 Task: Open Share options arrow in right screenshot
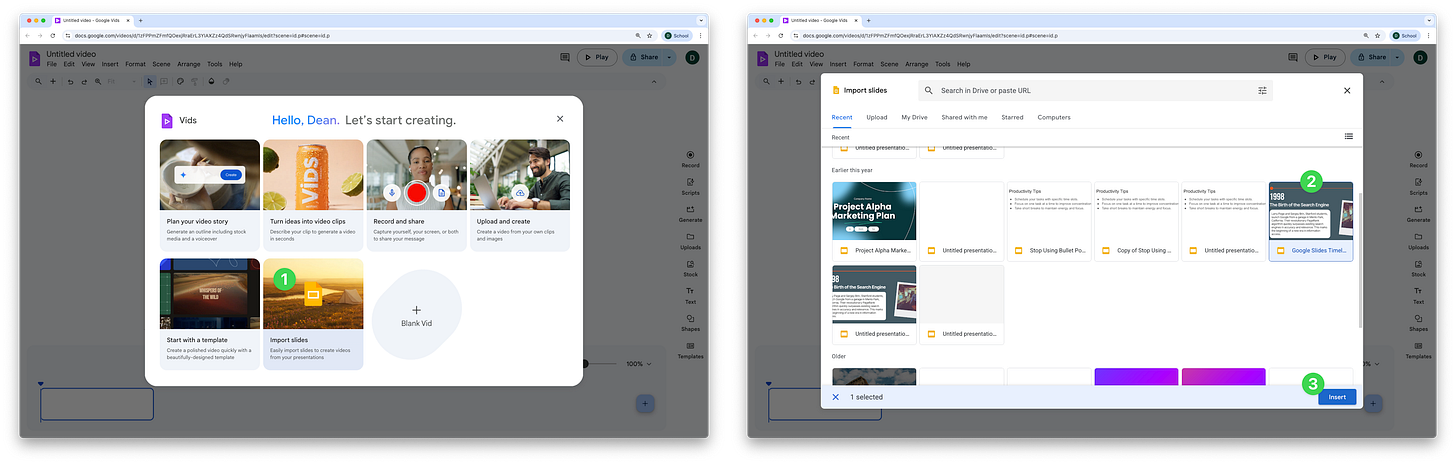1397,57
